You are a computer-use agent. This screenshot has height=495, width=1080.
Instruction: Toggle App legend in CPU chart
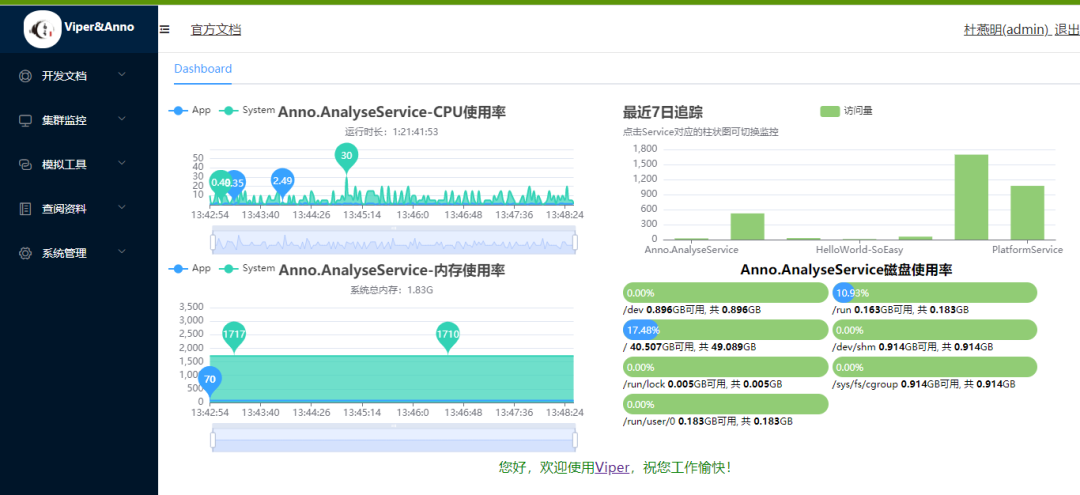(x=190, y=110)
